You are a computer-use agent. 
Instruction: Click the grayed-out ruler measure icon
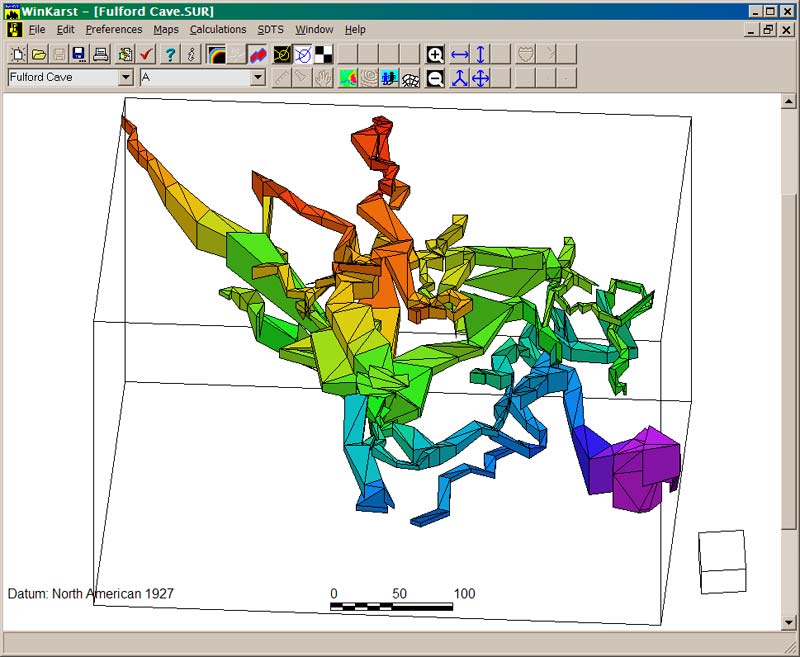(x=282, y=79)
